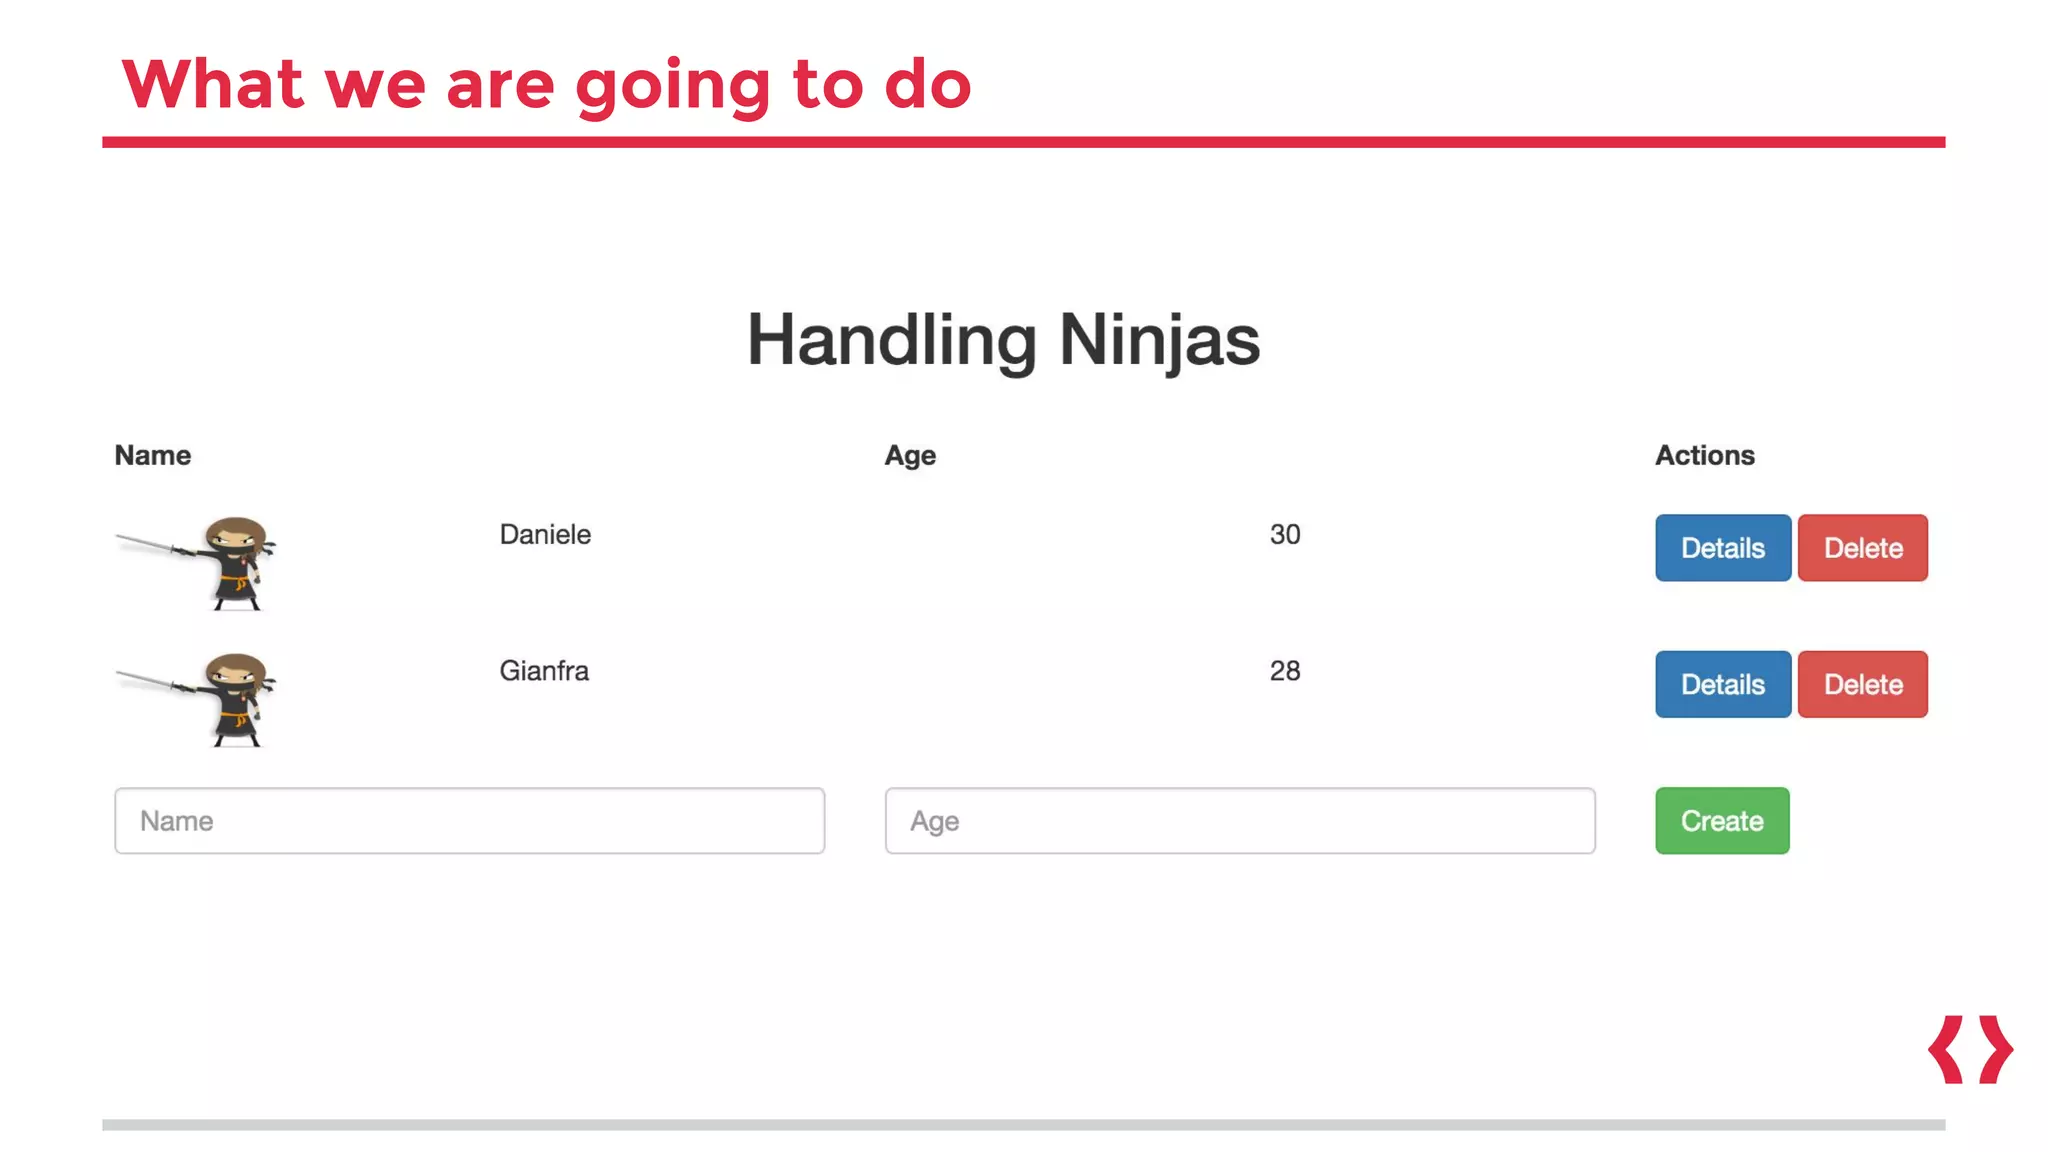Screen dimensions: 2048x1152
Task: Click the gray footer bar
Action: (1023, 1125)
